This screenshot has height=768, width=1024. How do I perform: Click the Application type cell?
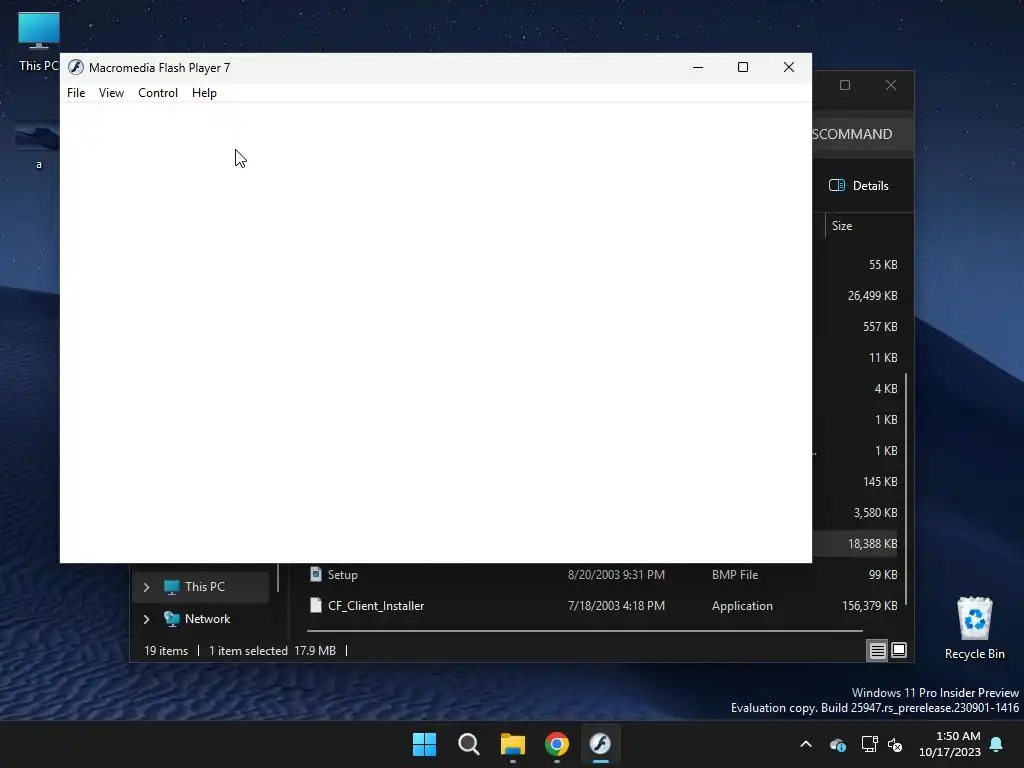click(742, 605)
